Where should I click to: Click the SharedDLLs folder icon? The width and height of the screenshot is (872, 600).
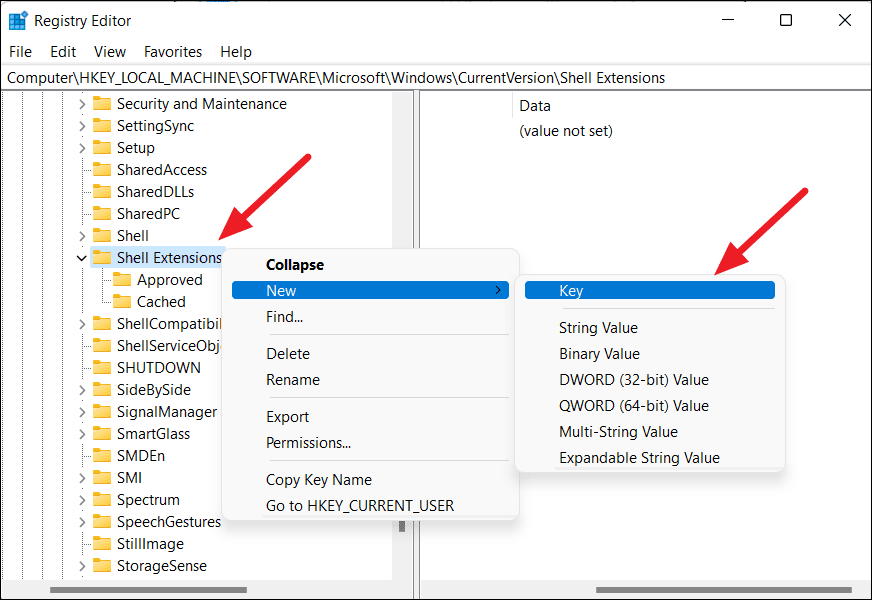coord(102,192)
